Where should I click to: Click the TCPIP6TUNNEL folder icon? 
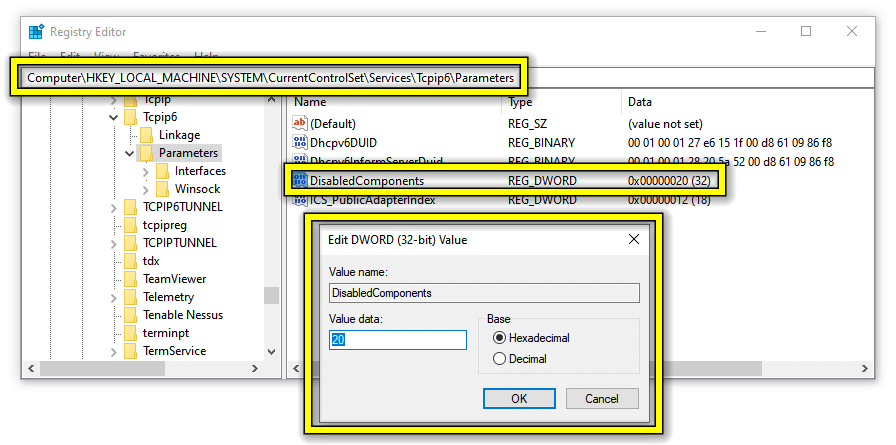[x=131, y=207]
